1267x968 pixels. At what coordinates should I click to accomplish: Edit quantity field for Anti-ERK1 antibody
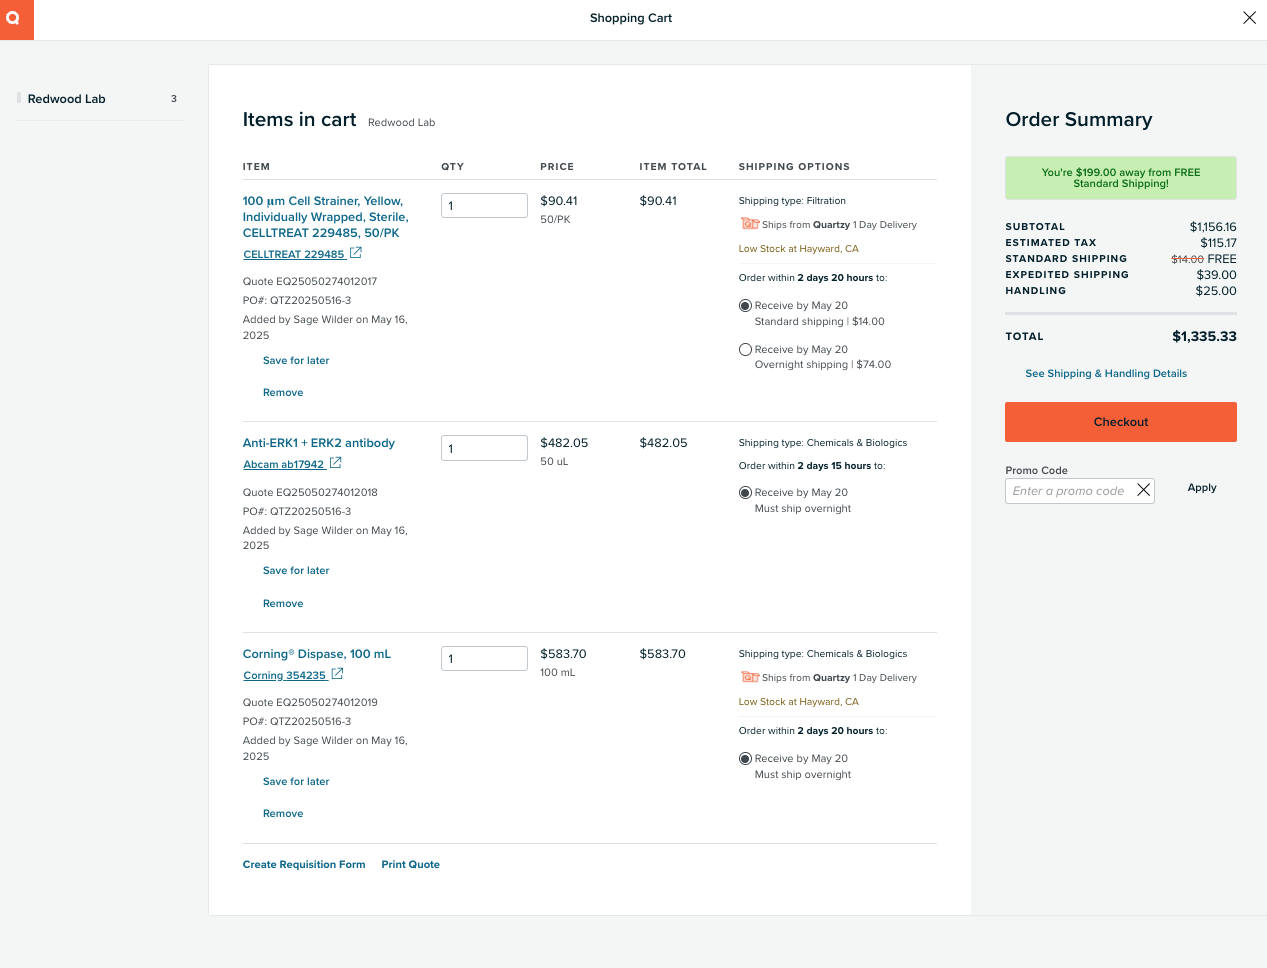pos(484,448)
